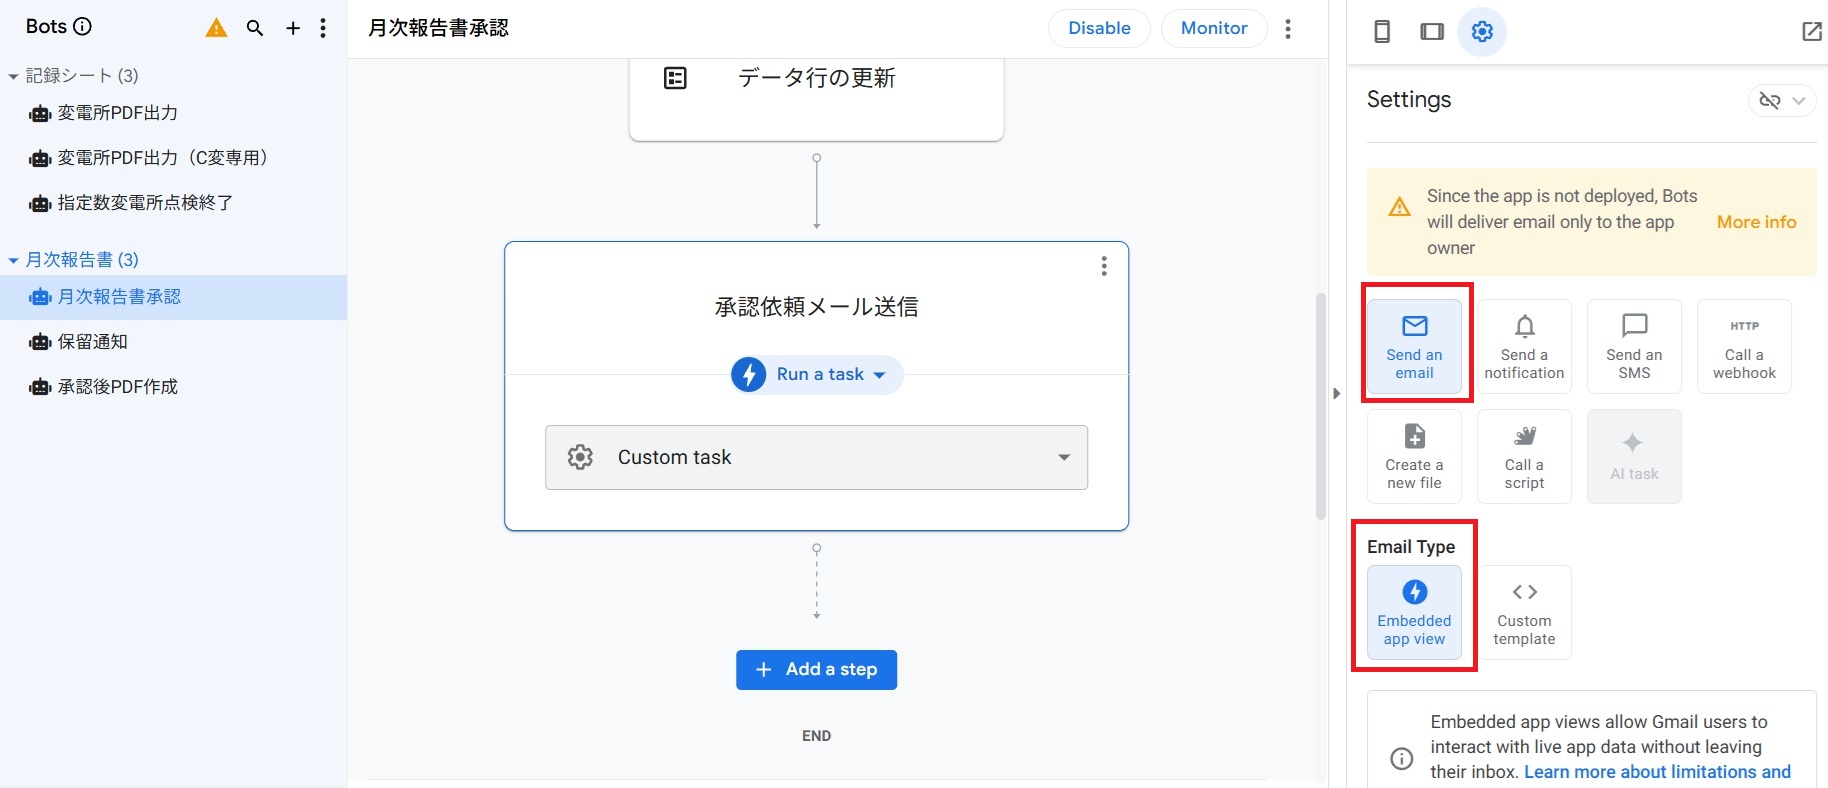
Task: Click the search icon in Bots panel
Action: [x=255, y=28]
